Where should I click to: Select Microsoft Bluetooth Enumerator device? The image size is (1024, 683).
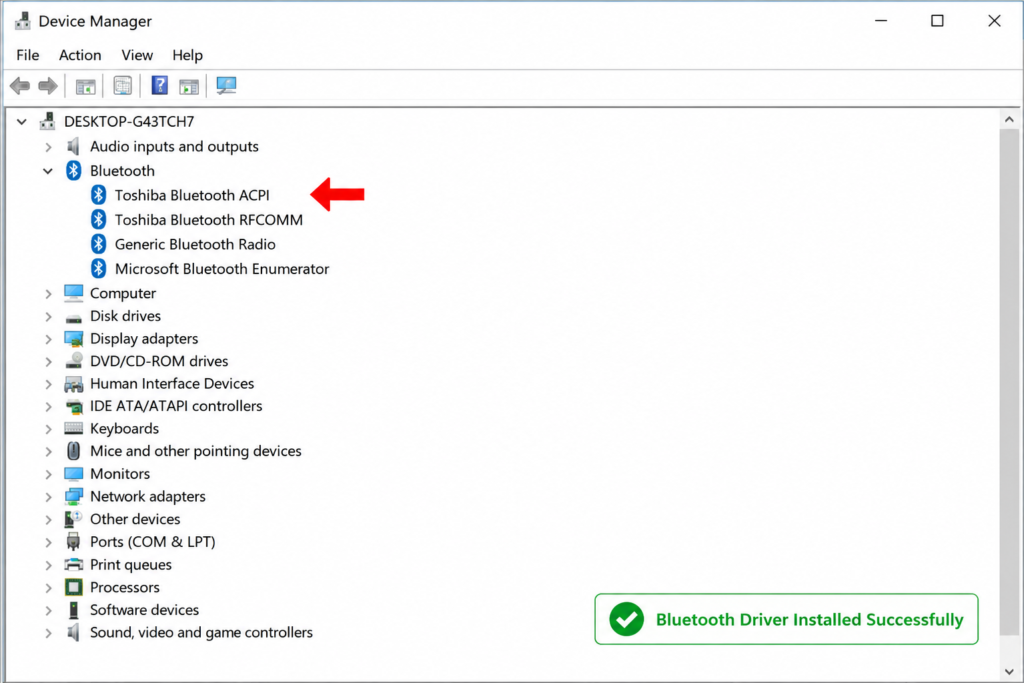click(x=222, y=269)
